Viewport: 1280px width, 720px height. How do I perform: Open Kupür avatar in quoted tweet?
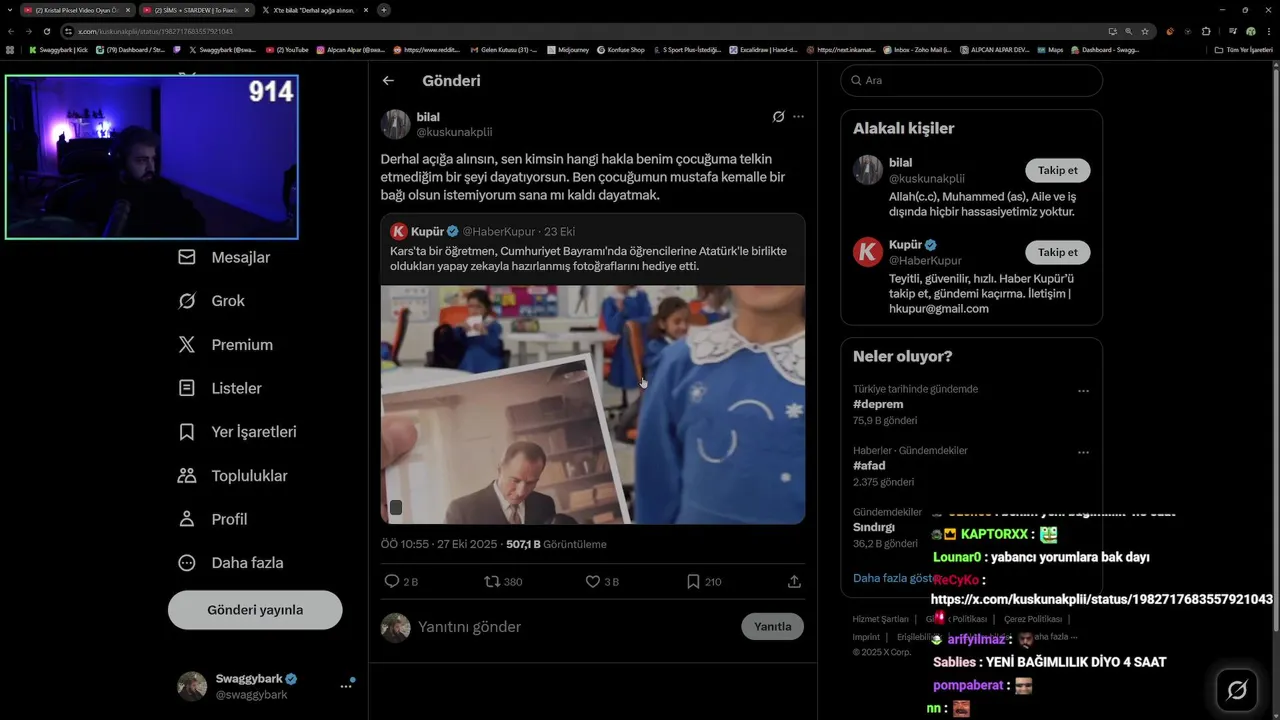398,231
